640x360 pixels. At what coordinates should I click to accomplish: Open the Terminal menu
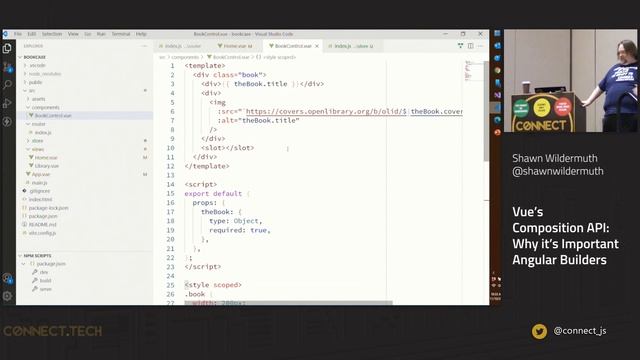pyautogui.click(x=121, y=34)
